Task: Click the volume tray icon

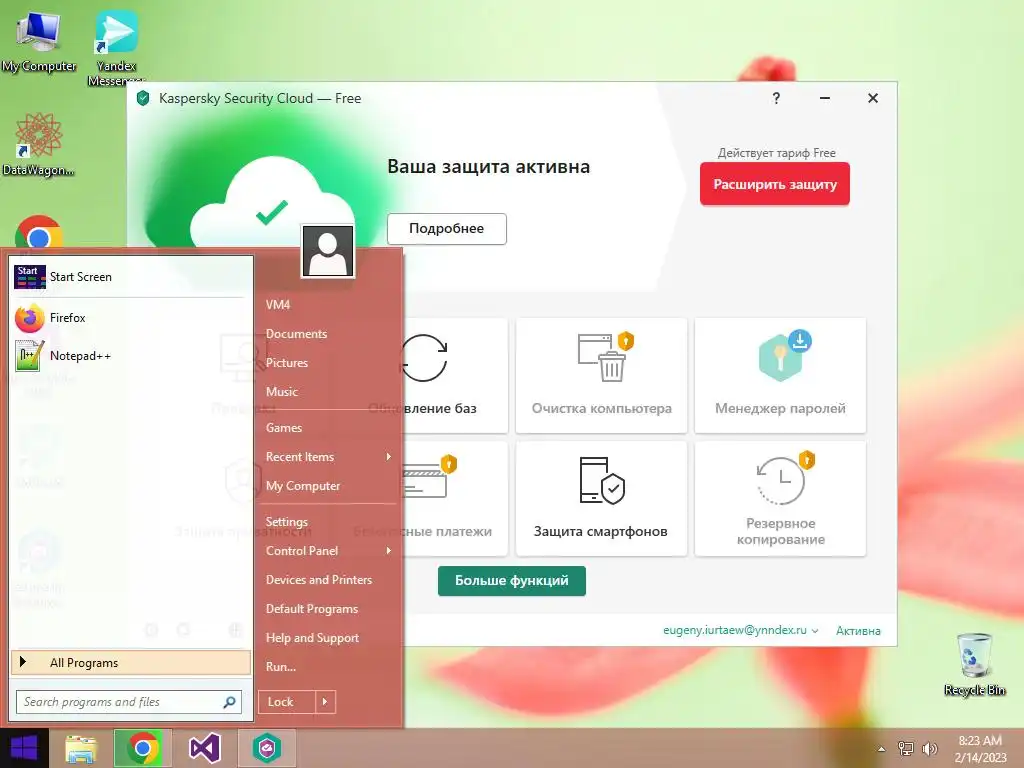Action: click(929, 748)
